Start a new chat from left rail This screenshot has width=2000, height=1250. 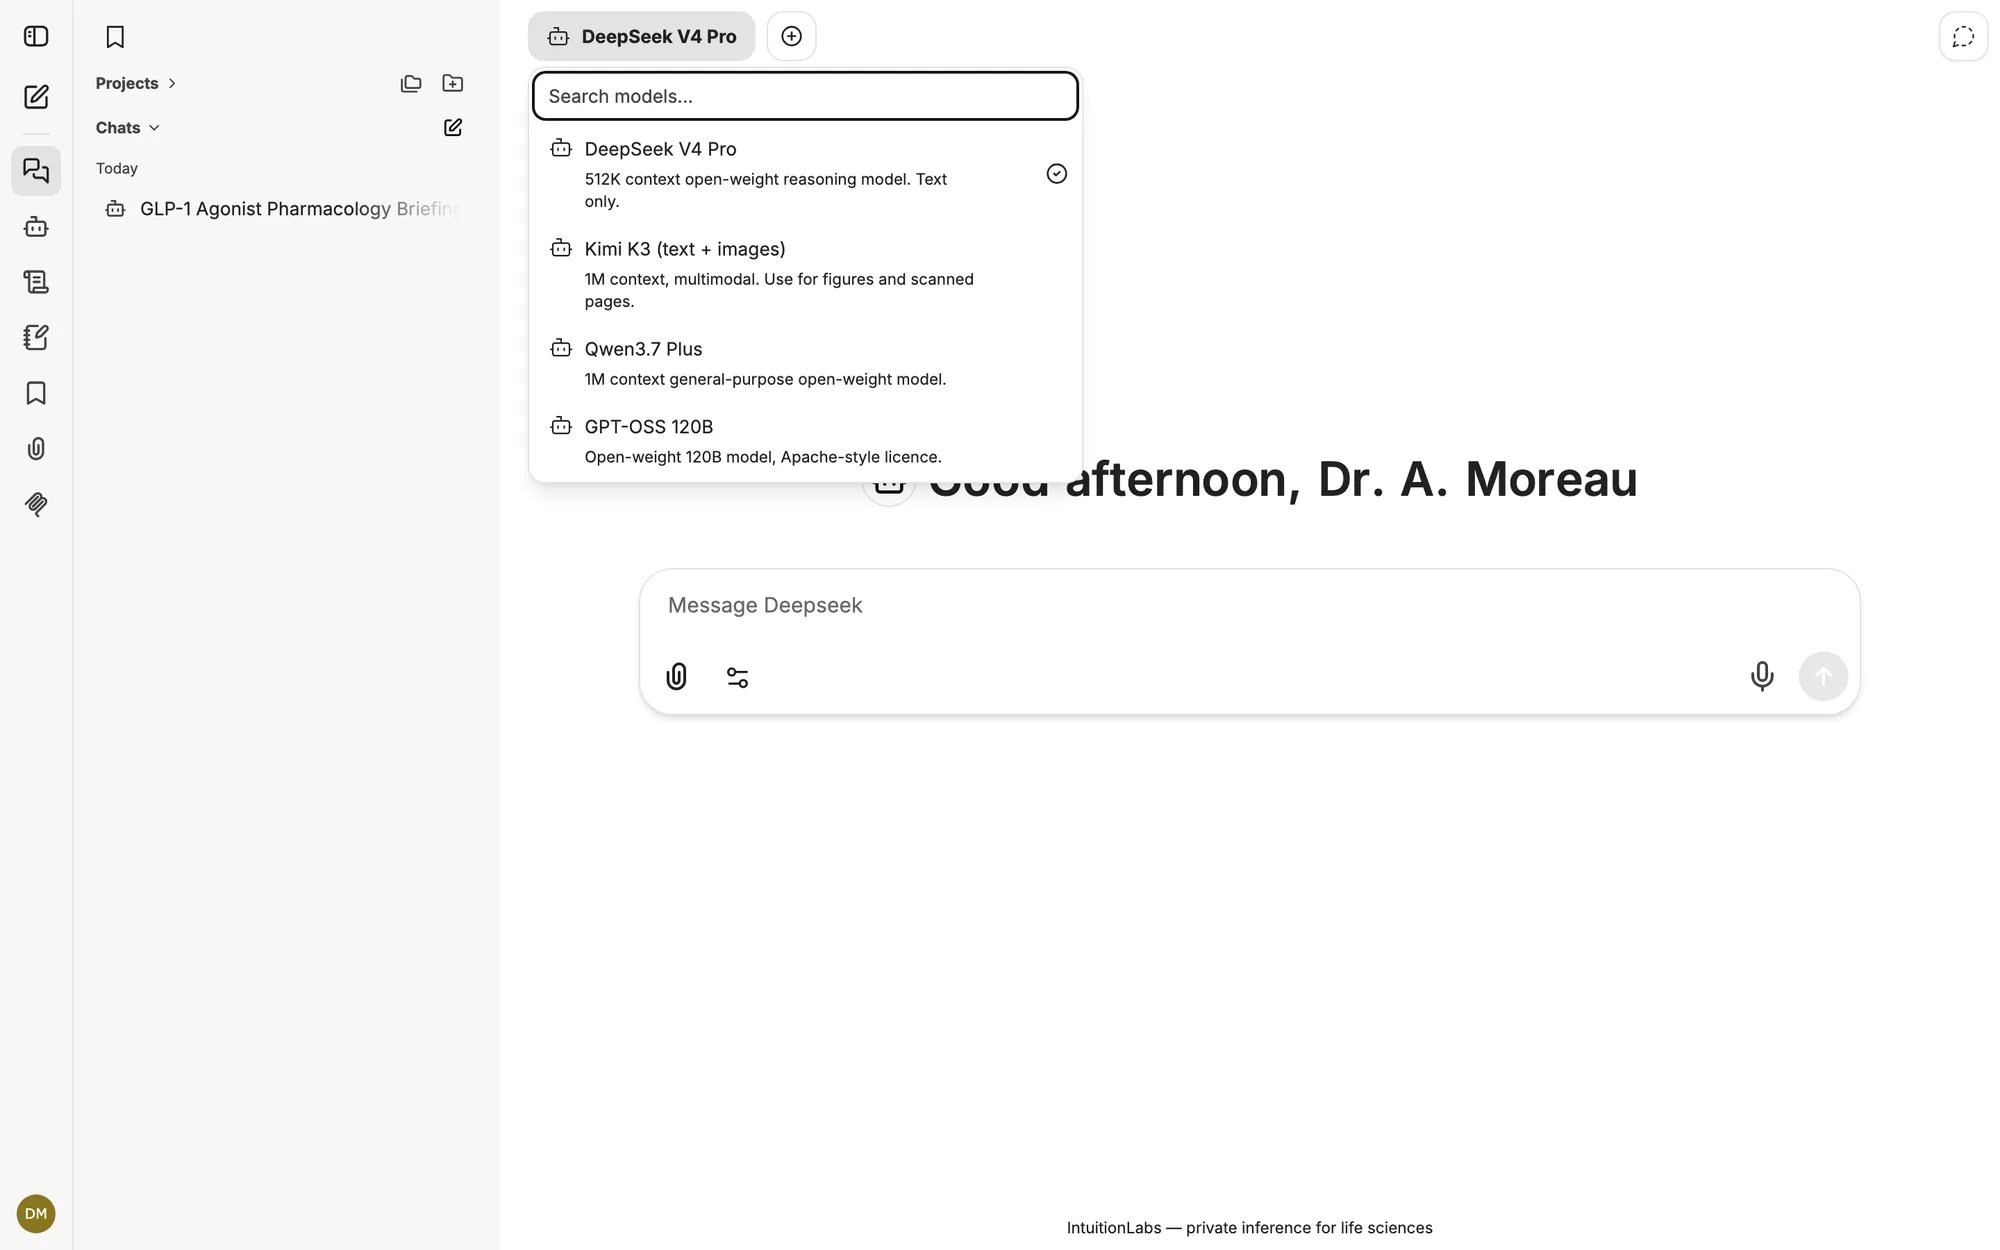point(36,97)
